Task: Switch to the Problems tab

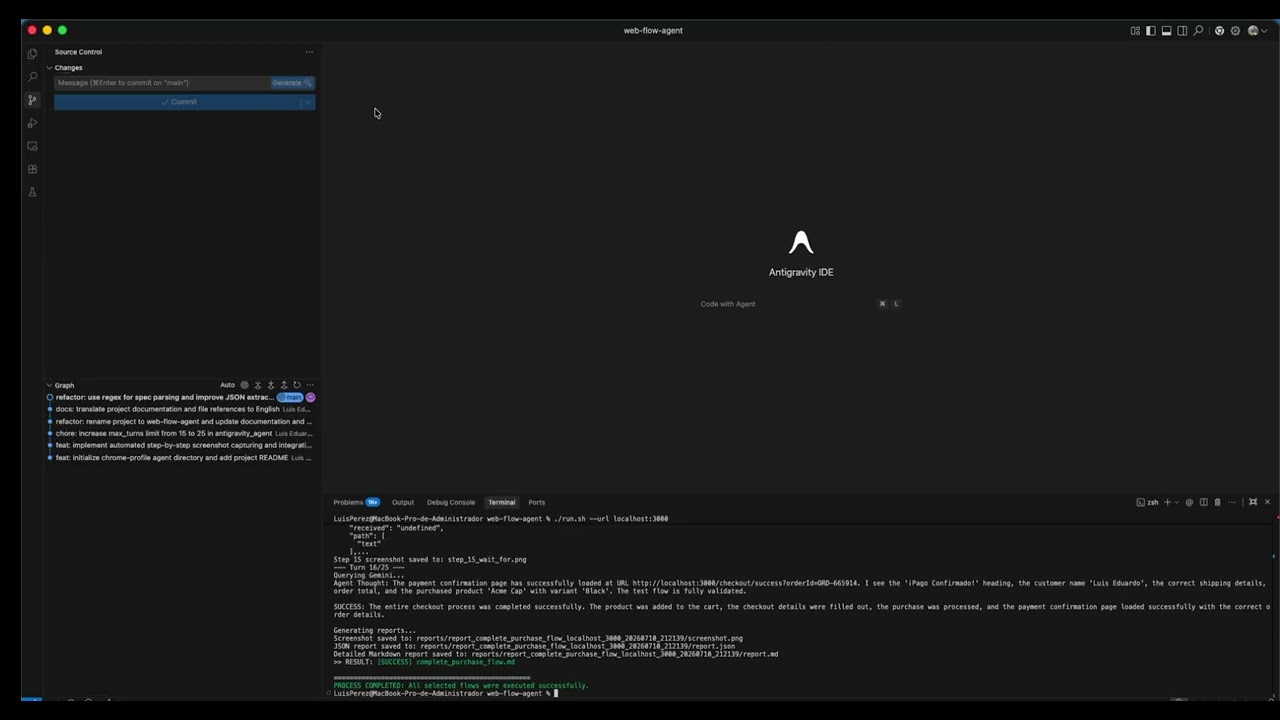Action: (x=348, y=502)
